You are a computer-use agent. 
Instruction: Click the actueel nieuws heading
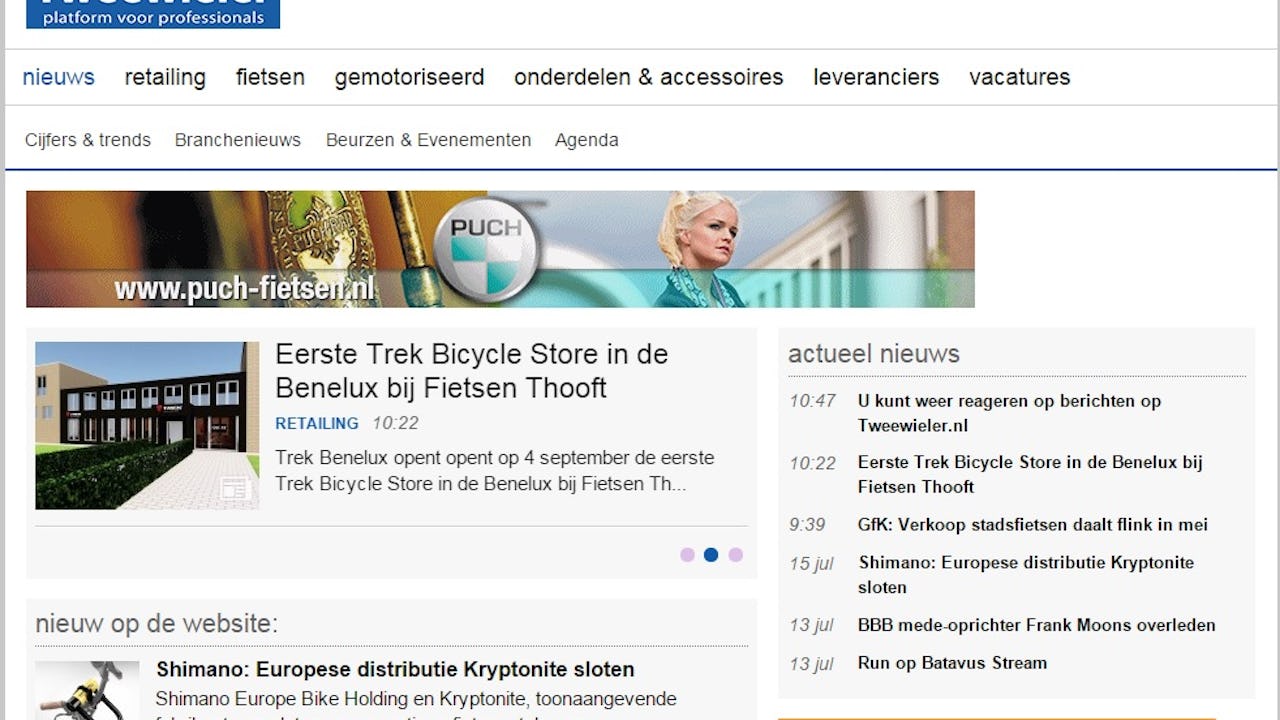tap(874, 354)
